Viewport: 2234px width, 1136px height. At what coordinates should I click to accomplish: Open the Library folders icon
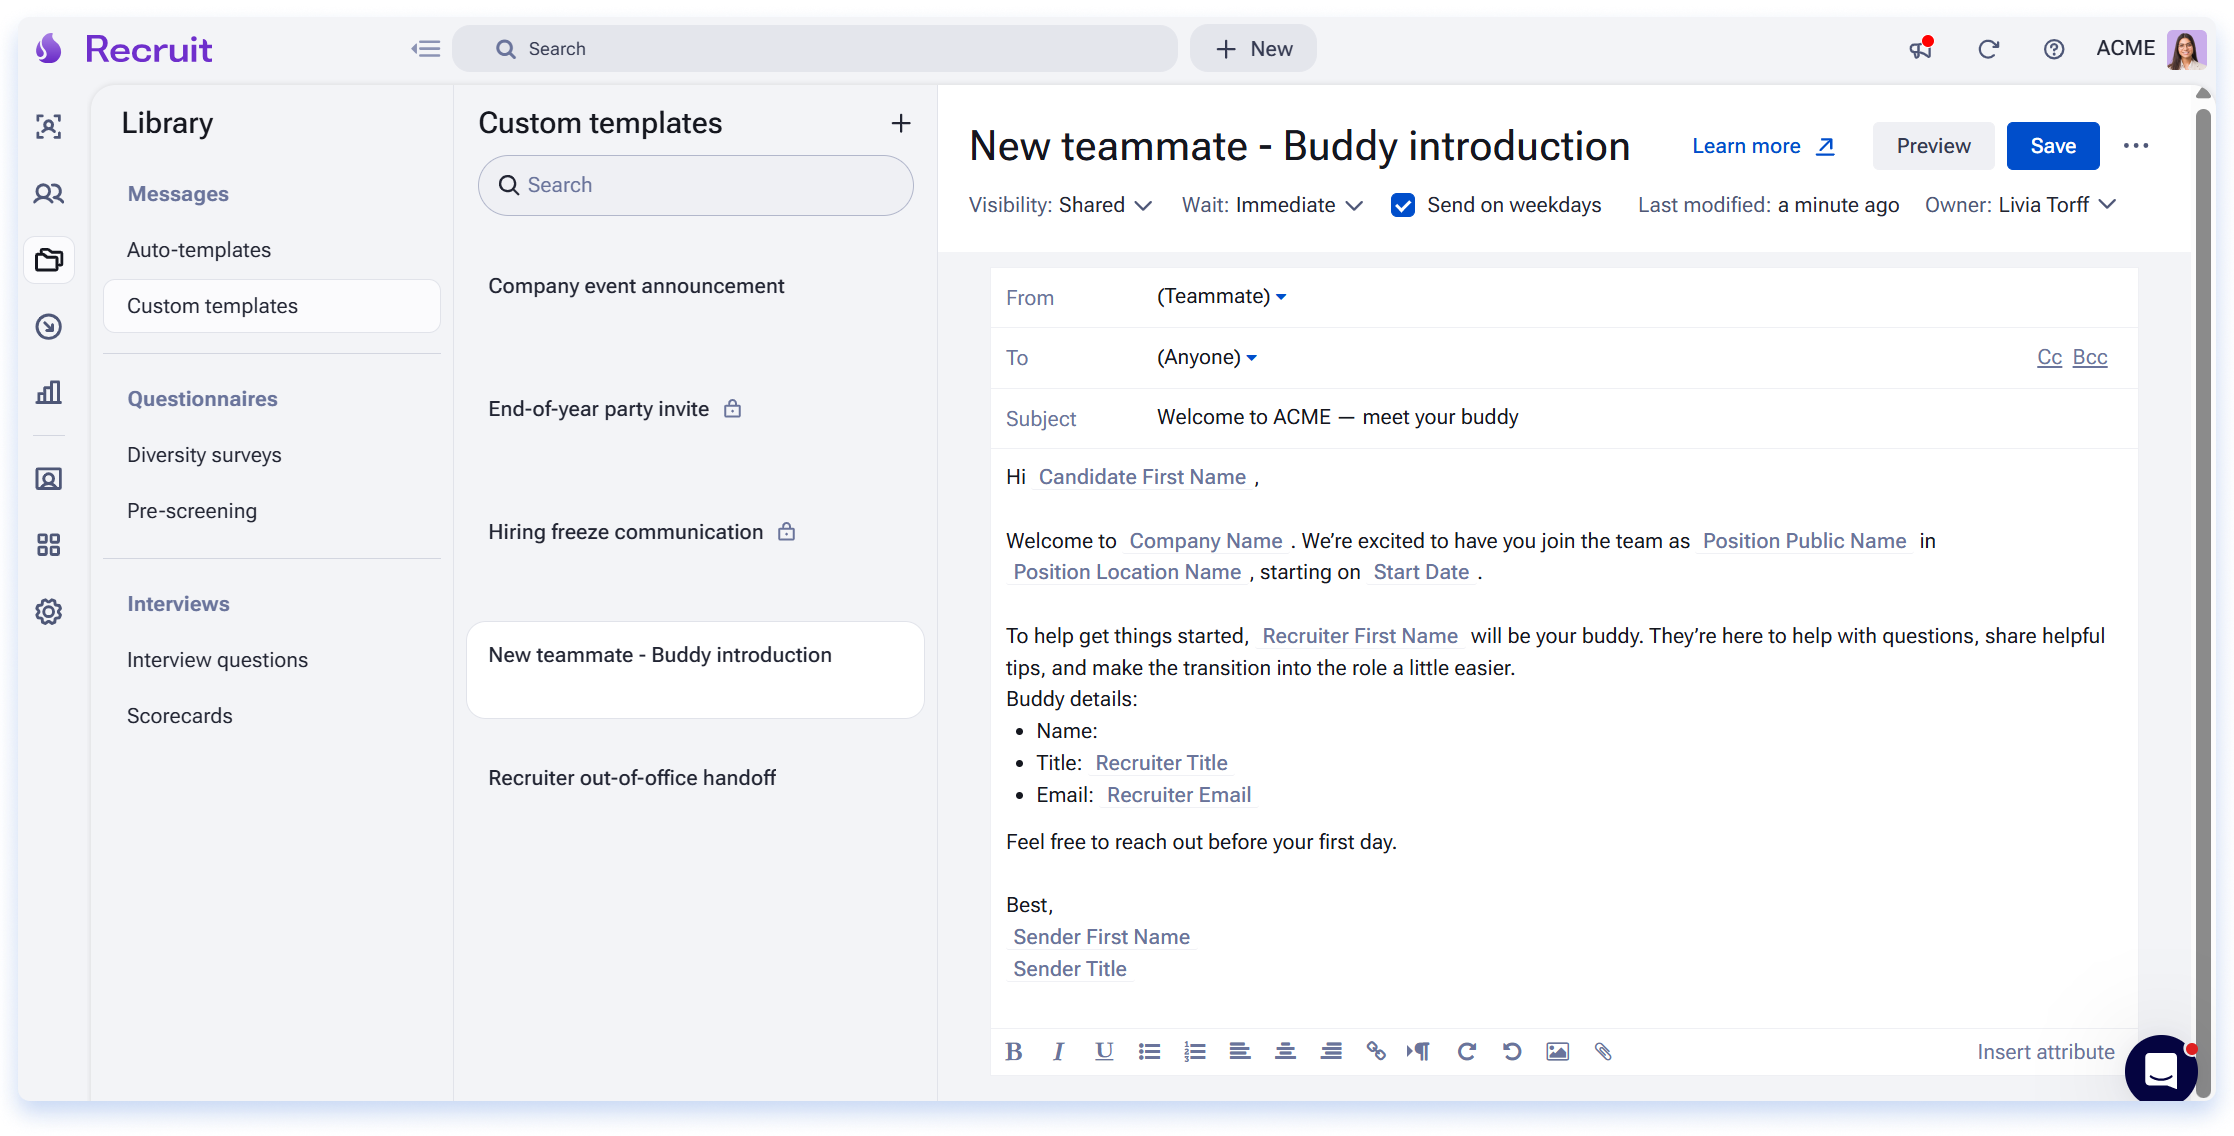click(x=49, y=260)
